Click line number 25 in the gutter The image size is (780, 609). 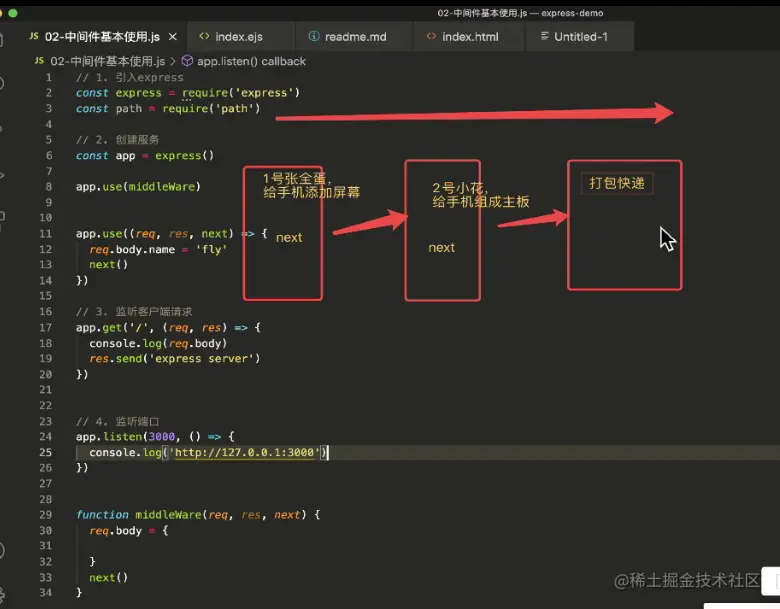click(45, 452)
